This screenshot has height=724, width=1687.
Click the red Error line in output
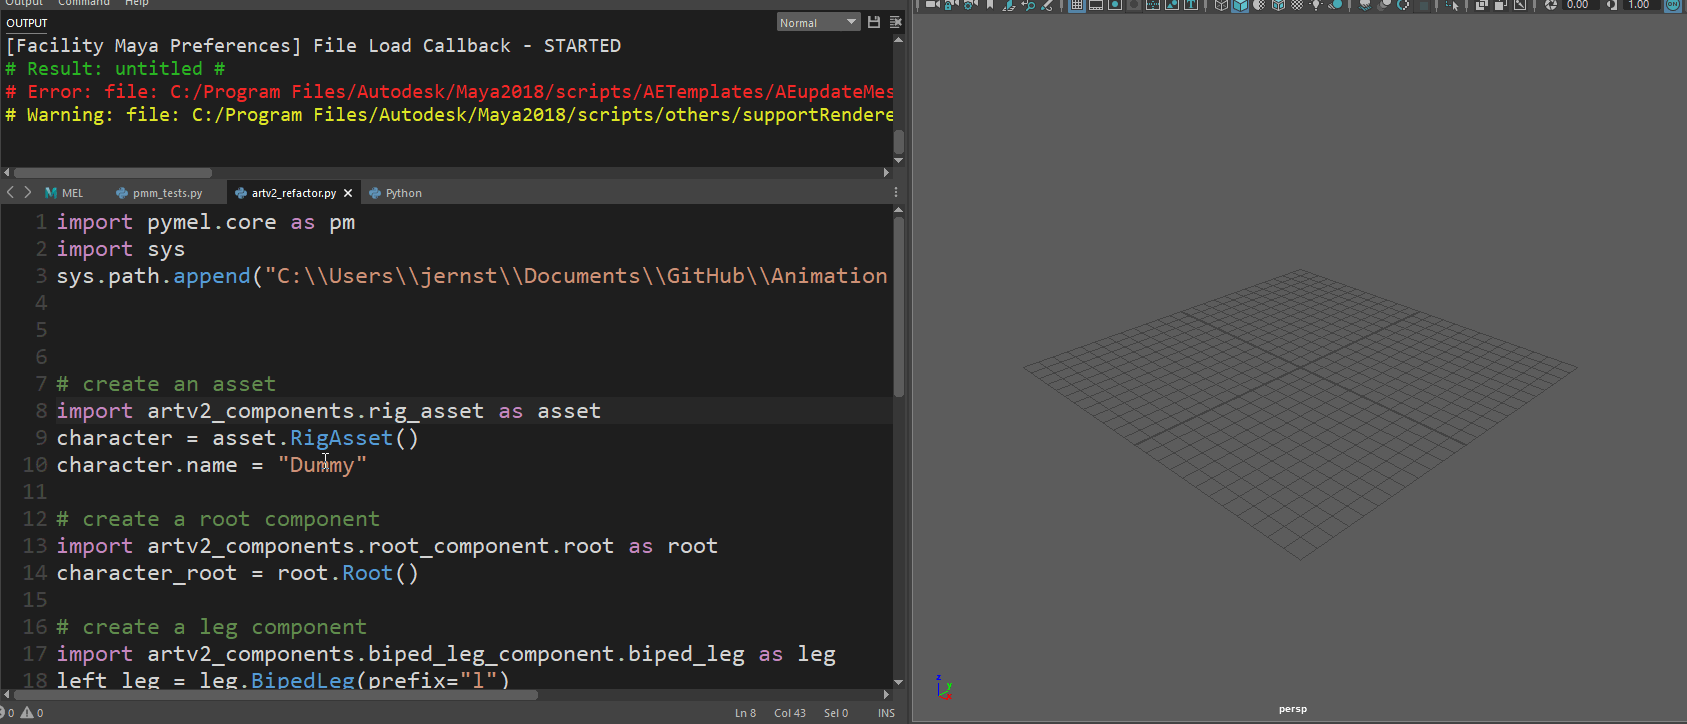pos(448,92)
